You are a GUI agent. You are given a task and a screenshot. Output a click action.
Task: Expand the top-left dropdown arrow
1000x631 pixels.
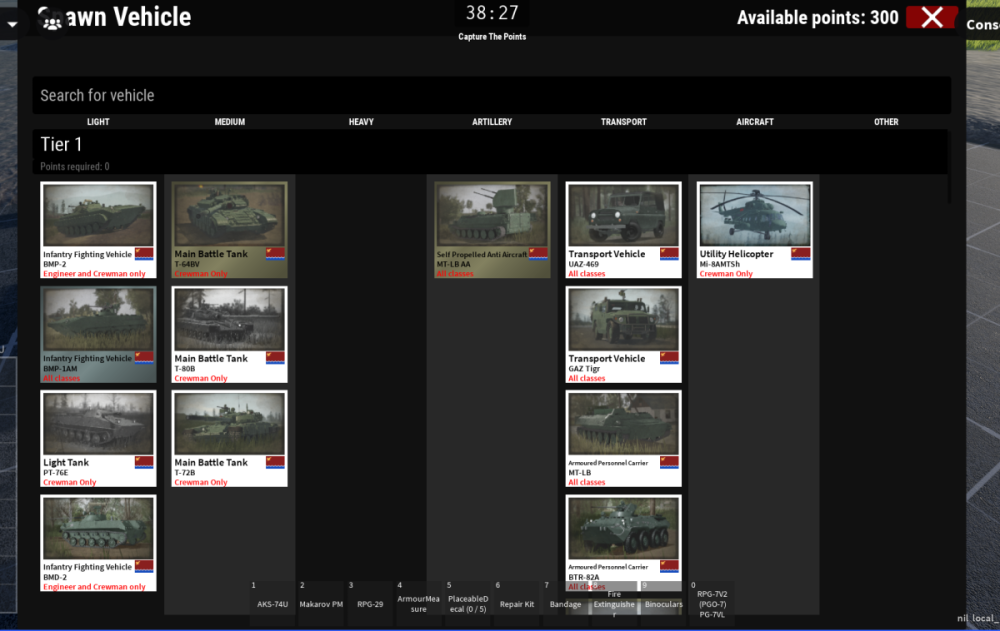tap(12, 24)
